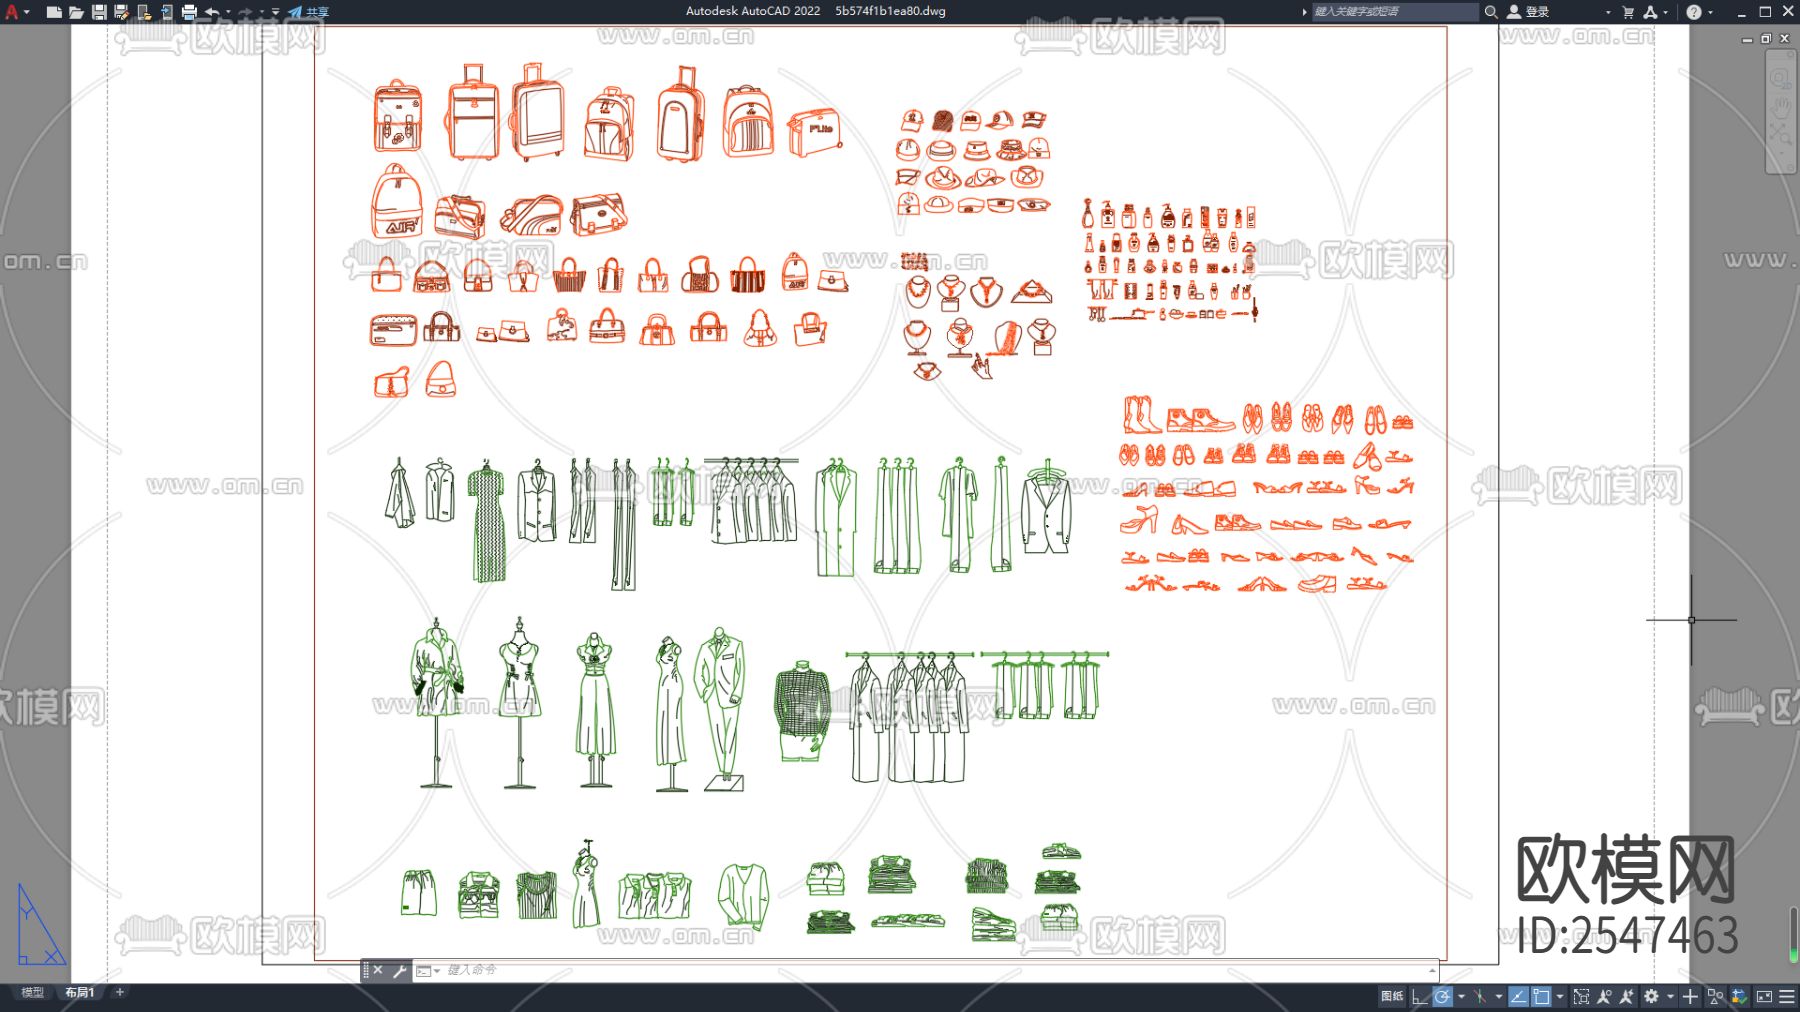1800x1012 pixels.
Task: Switch to the 模型 model tab
Action: 33,992
